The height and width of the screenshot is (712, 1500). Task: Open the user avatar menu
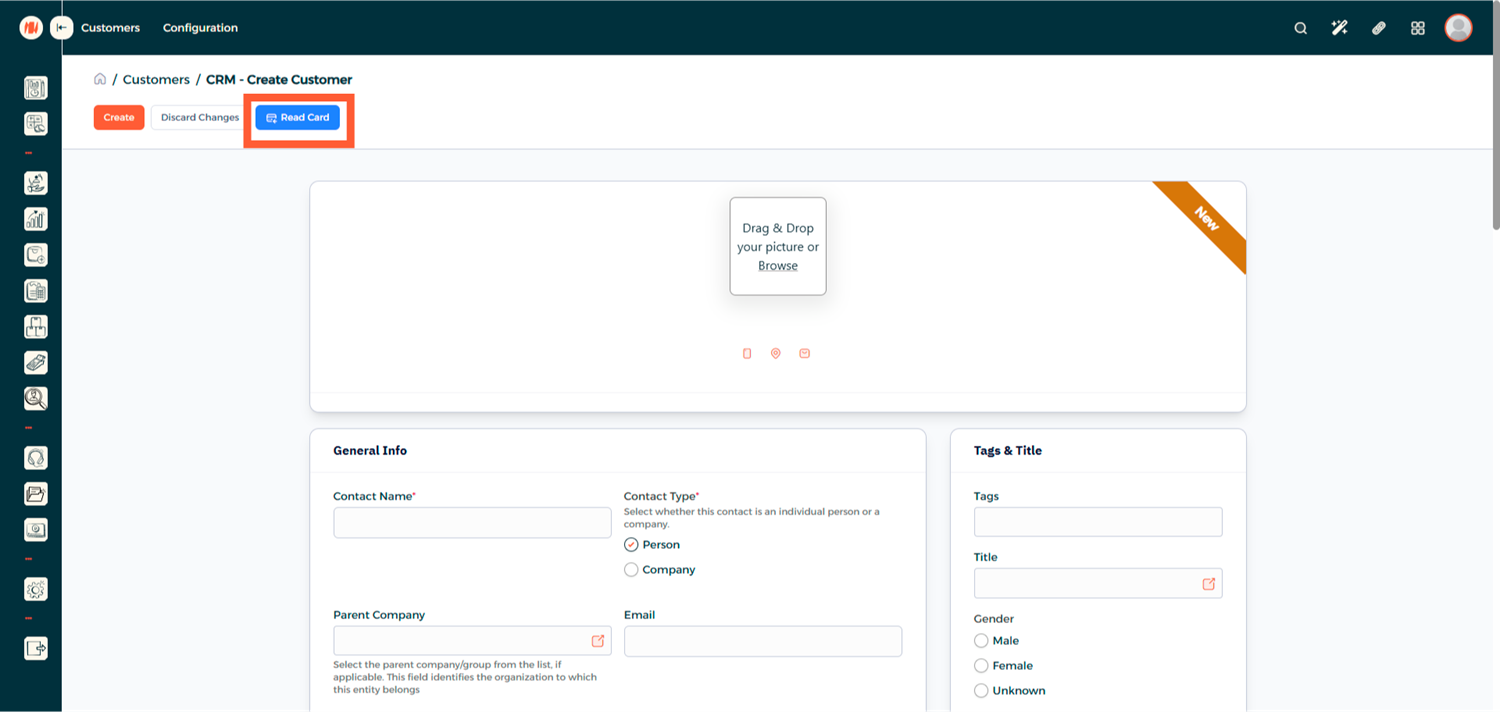point(1458,28)
